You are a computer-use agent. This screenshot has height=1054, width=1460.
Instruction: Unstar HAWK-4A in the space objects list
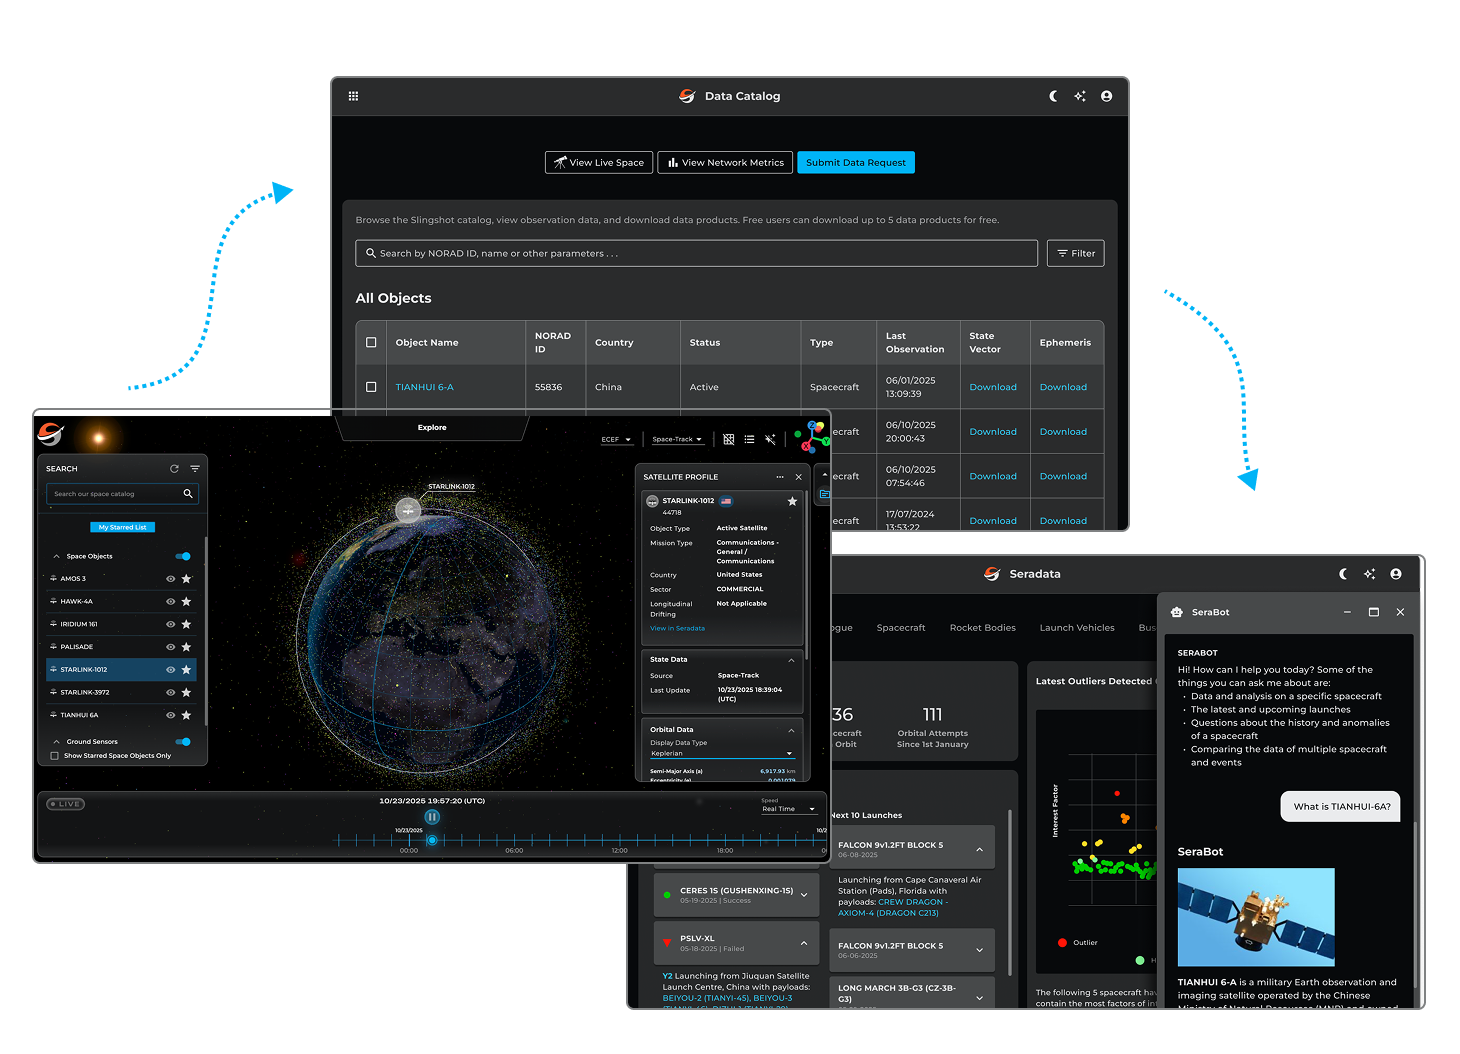pyautogui.click(x=186, y=601)
